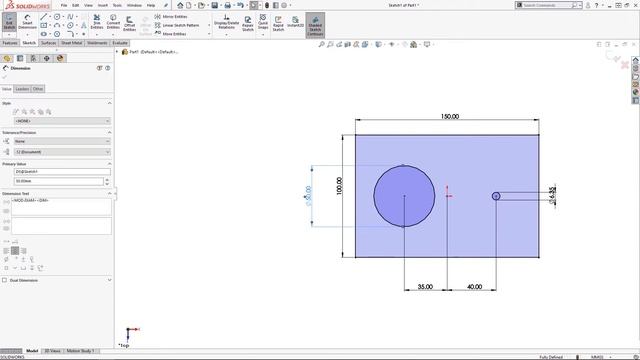The image size is (640, 360).
Task: Switch to the Sheet Metal ribbon tab
Action: tap(71, 43)
